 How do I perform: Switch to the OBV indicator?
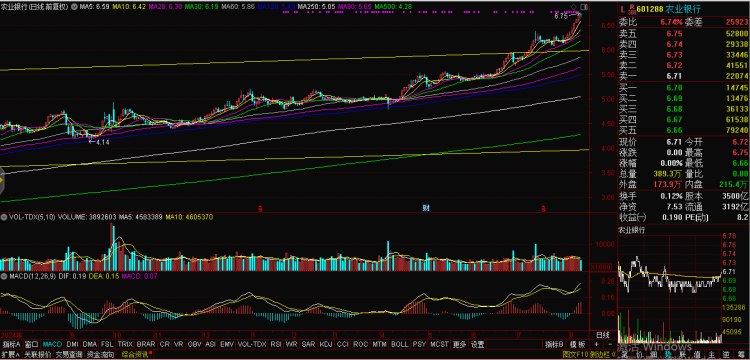pyautogui.click(x=195, y=344)
